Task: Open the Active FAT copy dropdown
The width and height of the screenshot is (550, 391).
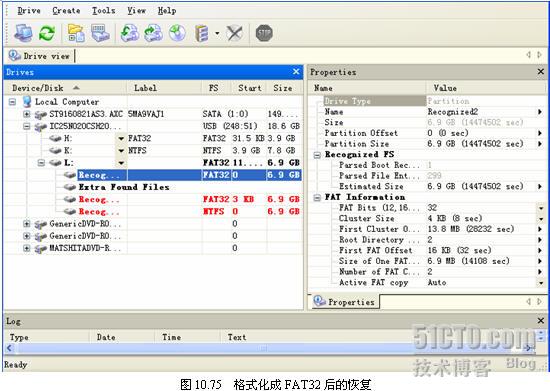Action: [x=541, y=283]
